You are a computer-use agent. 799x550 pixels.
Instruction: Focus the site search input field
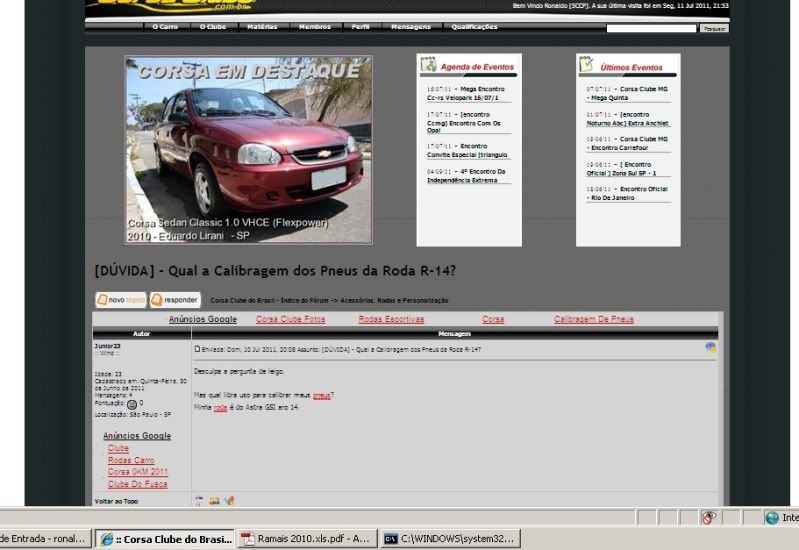coord(651,29)
